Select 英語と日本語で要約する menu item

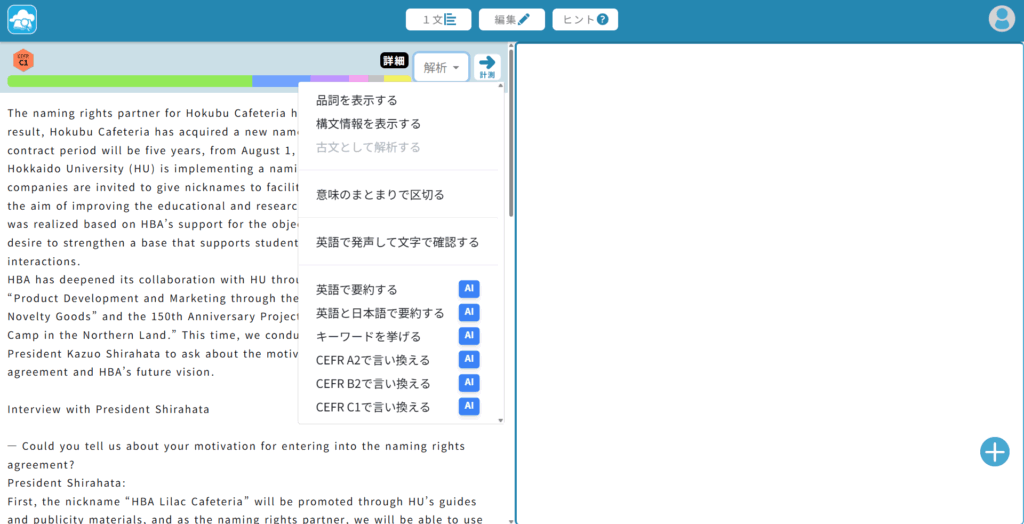(380, 313)
